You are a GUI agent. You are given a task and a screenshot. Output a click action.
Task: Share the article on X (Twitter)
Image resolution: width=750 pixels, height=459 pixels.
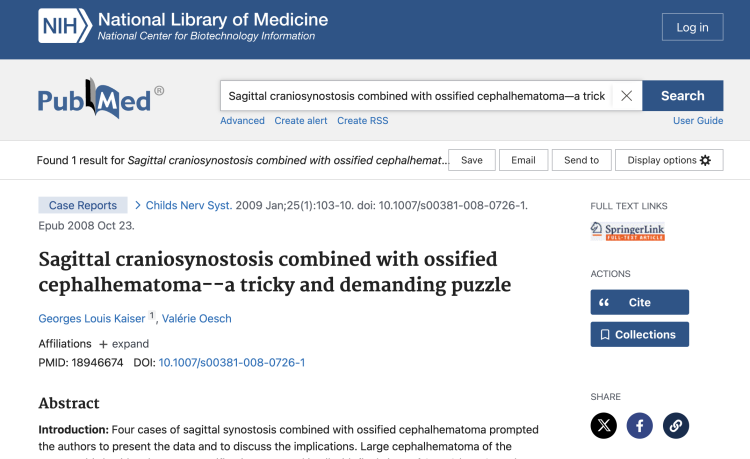(604, 426)
